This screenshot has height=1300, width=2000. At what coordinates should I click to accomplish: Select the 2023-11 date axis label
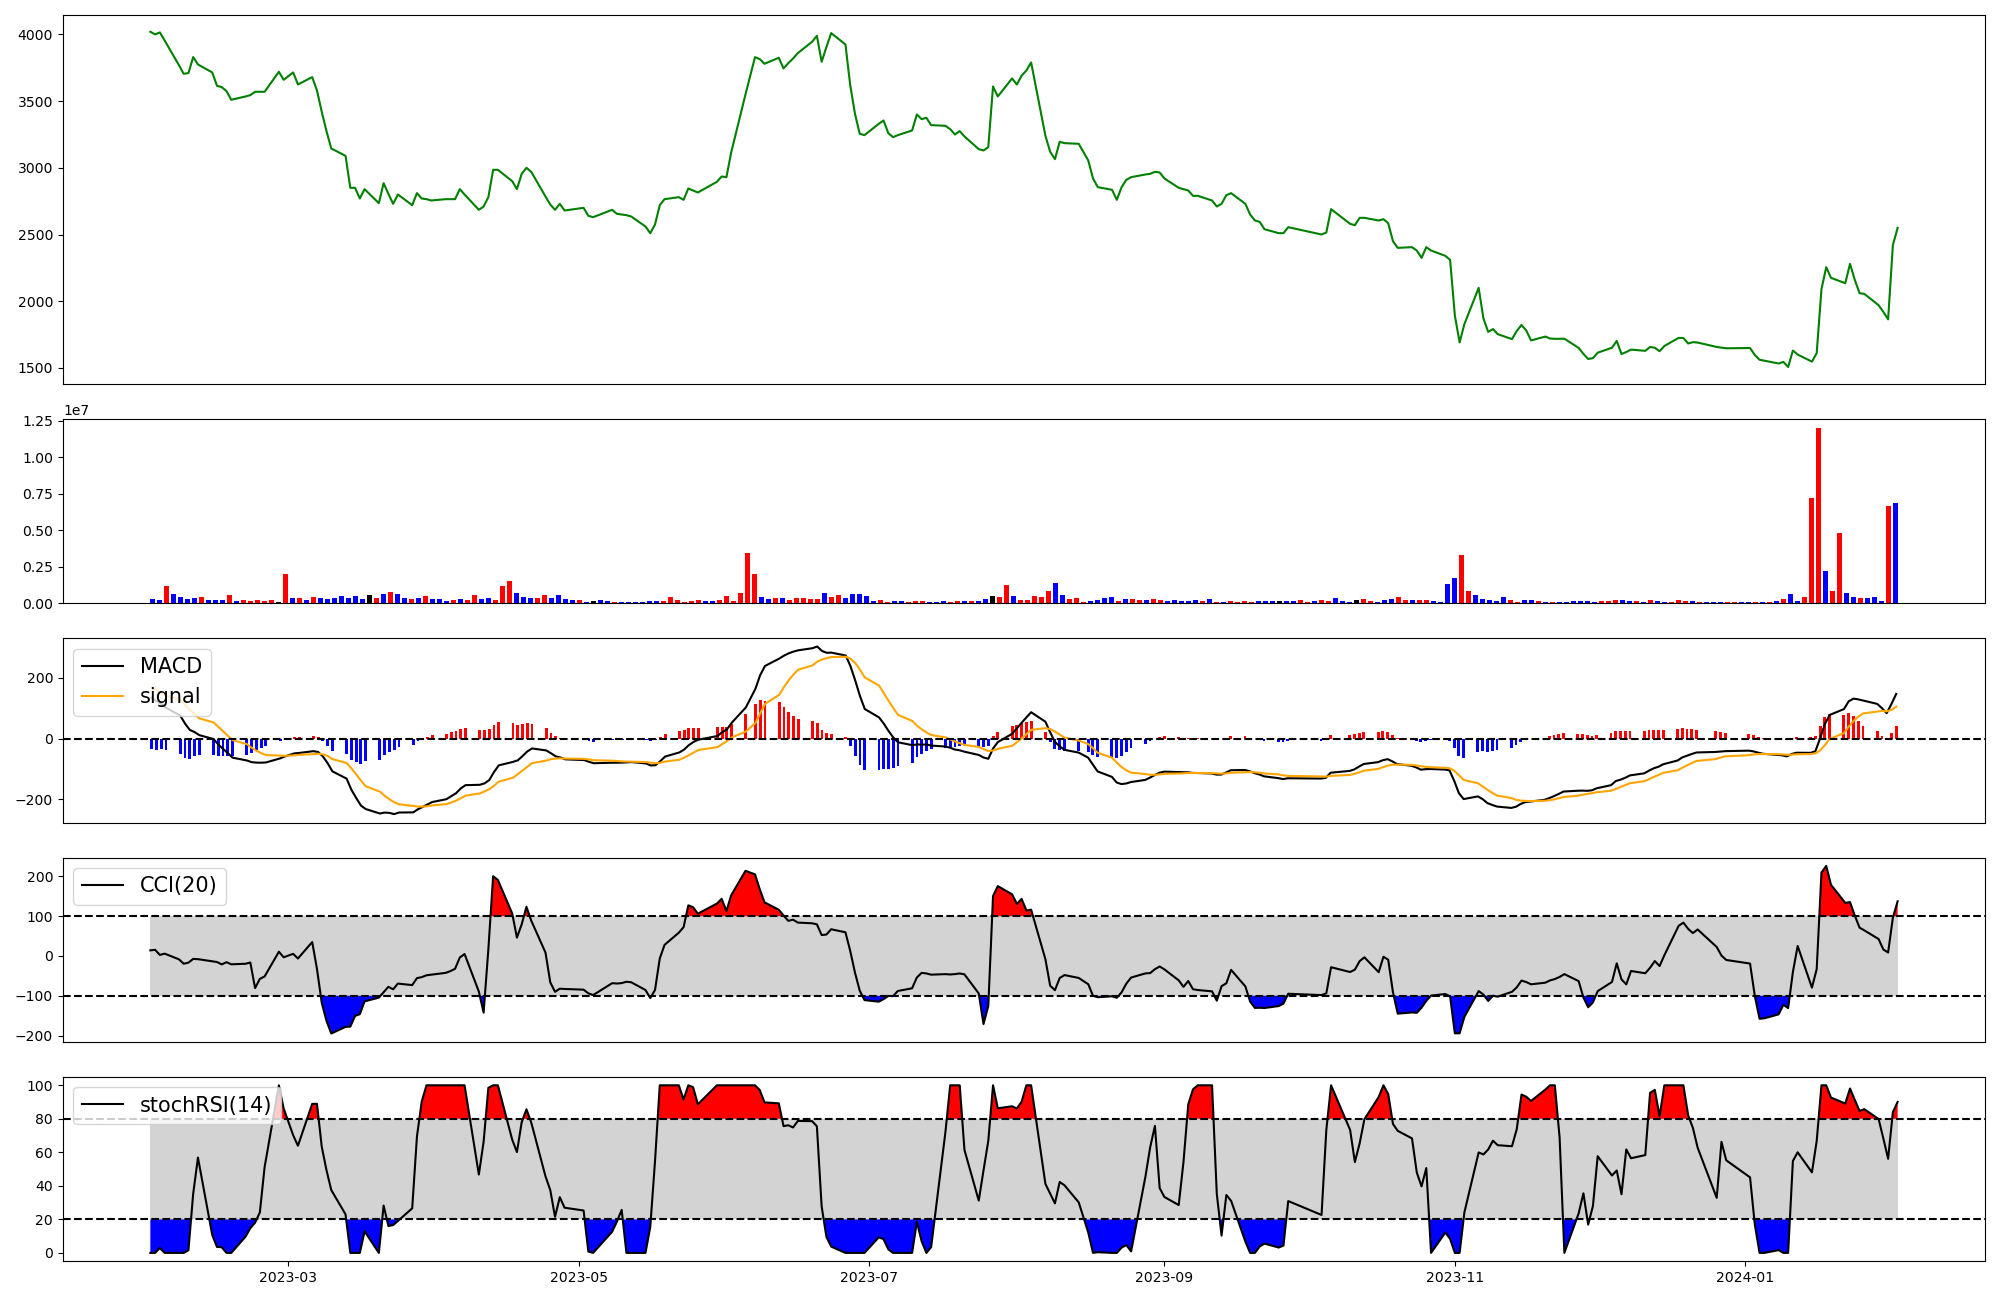pos(1455,1277)
